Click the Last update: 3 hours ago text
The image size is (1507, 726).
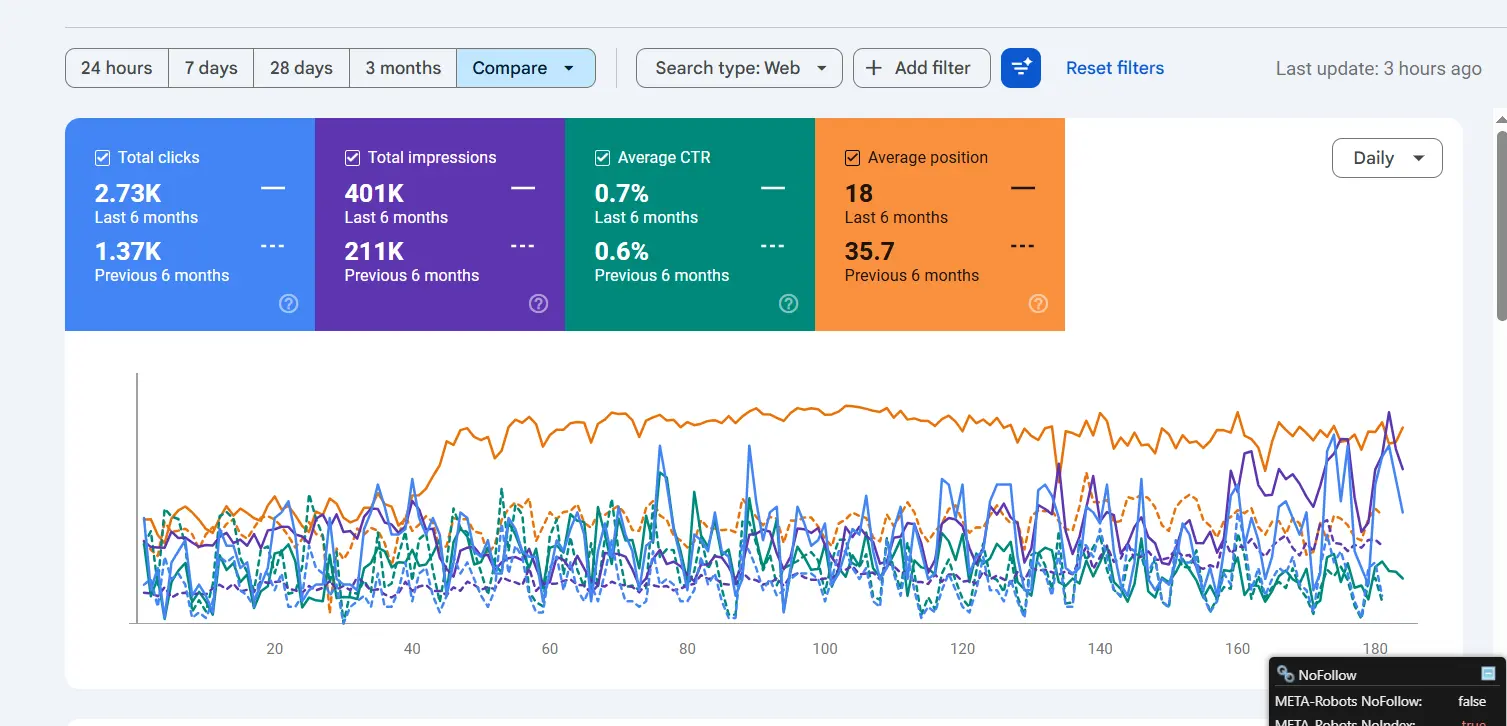(x=1379, y=68)
